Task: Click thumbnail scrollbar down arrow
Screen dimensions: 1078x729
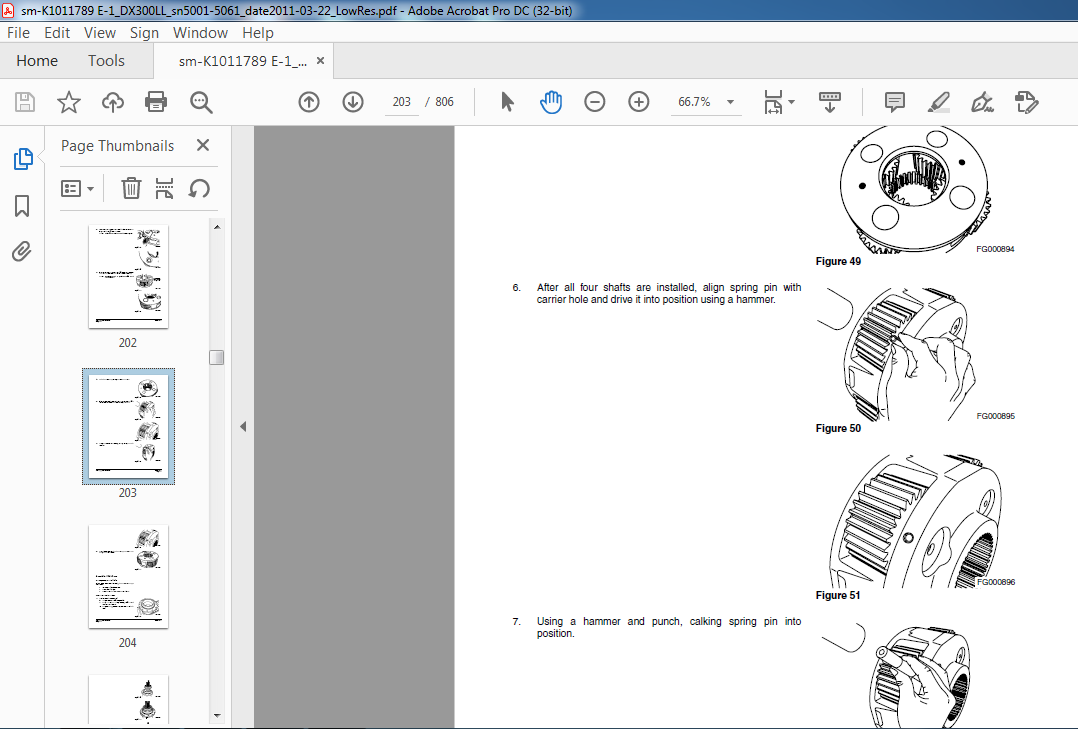Action: click(x=217, y=715)
